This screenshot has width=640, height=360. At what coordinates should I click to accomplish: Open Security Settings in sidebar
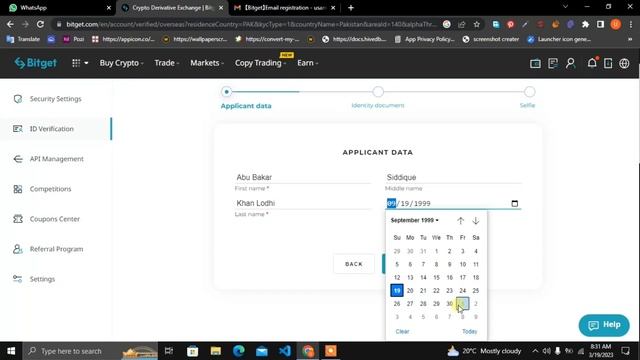click(56, 99)
